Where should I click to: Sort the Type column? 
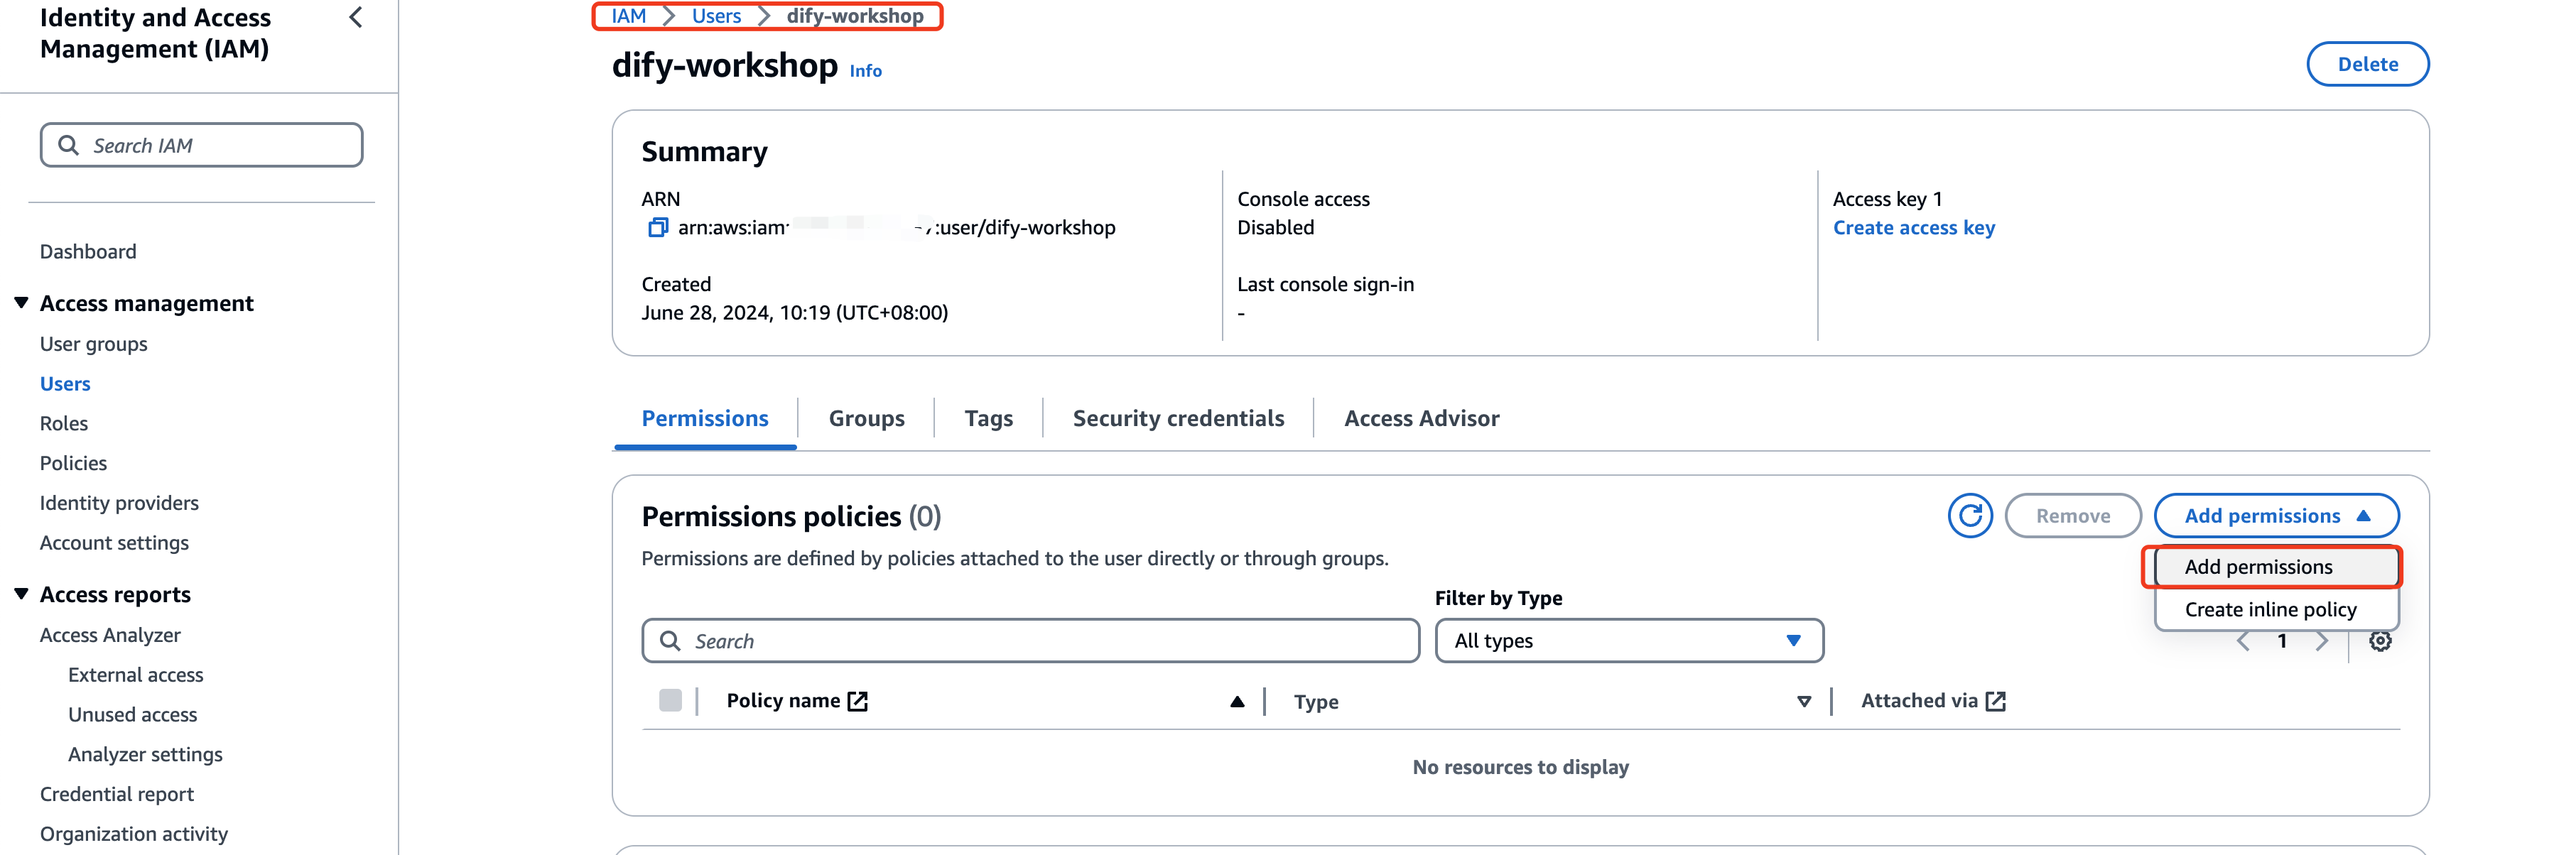(x=1803, y=702)
